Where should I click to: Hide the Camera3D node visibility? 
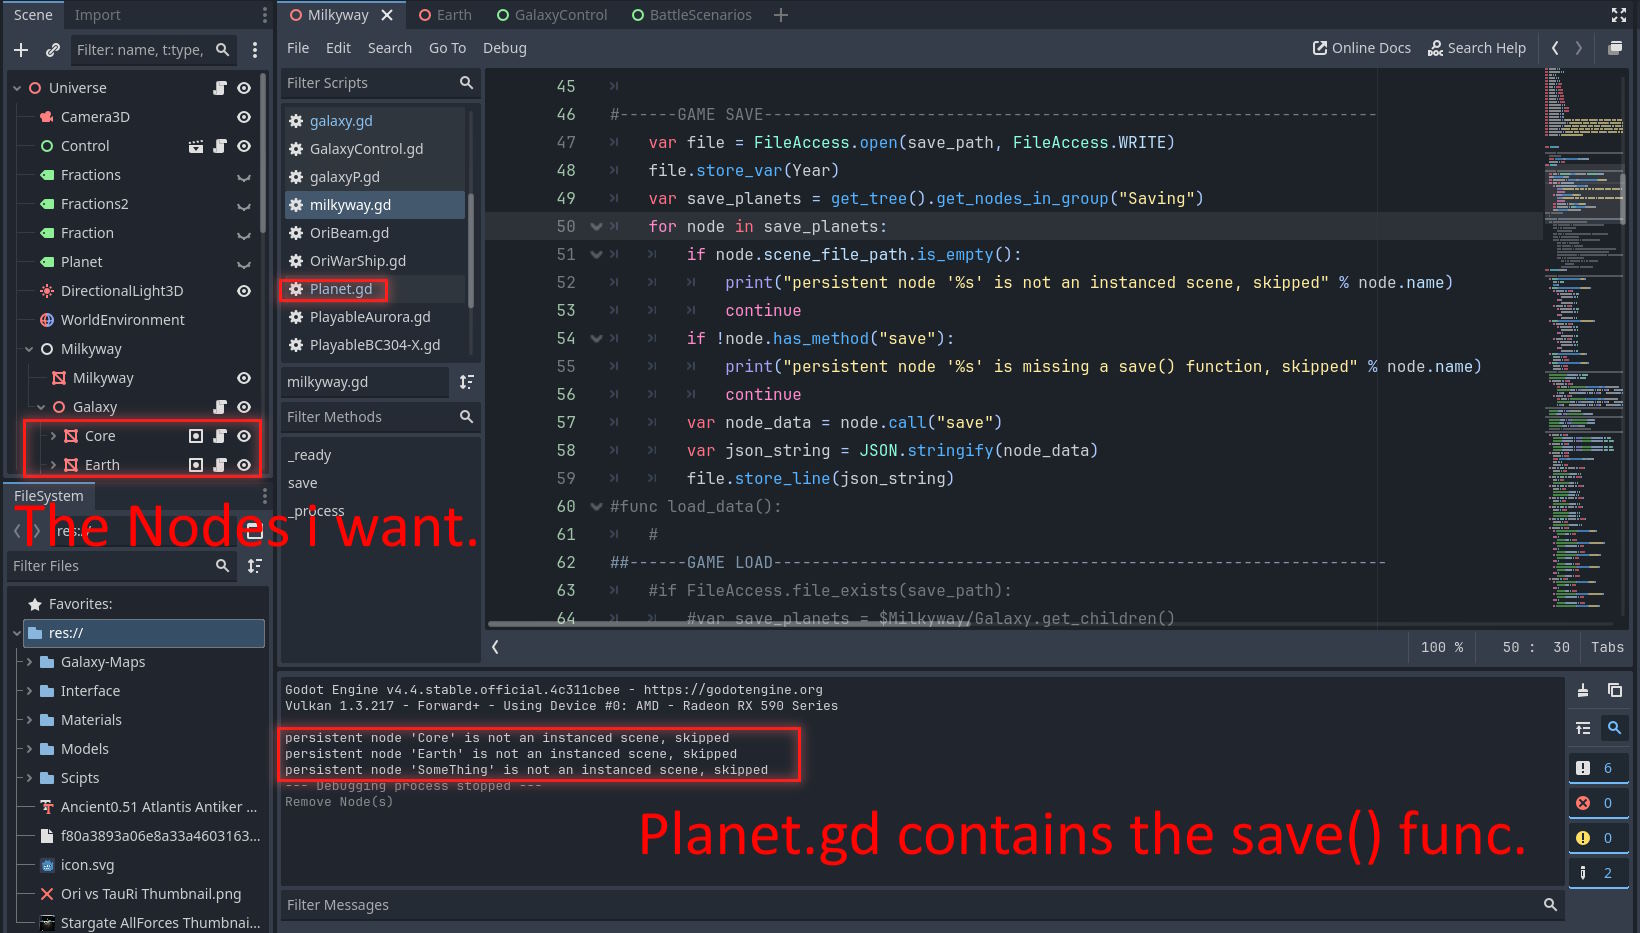click(x=243, y=117)
